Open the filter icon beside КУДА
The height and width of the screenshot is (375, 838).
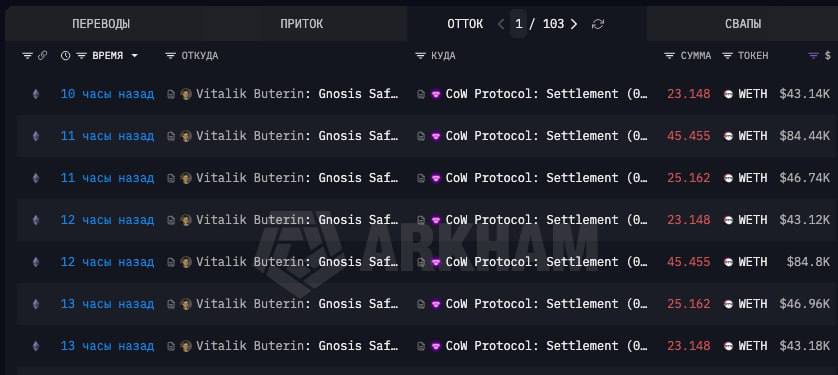tap(420, 56)
